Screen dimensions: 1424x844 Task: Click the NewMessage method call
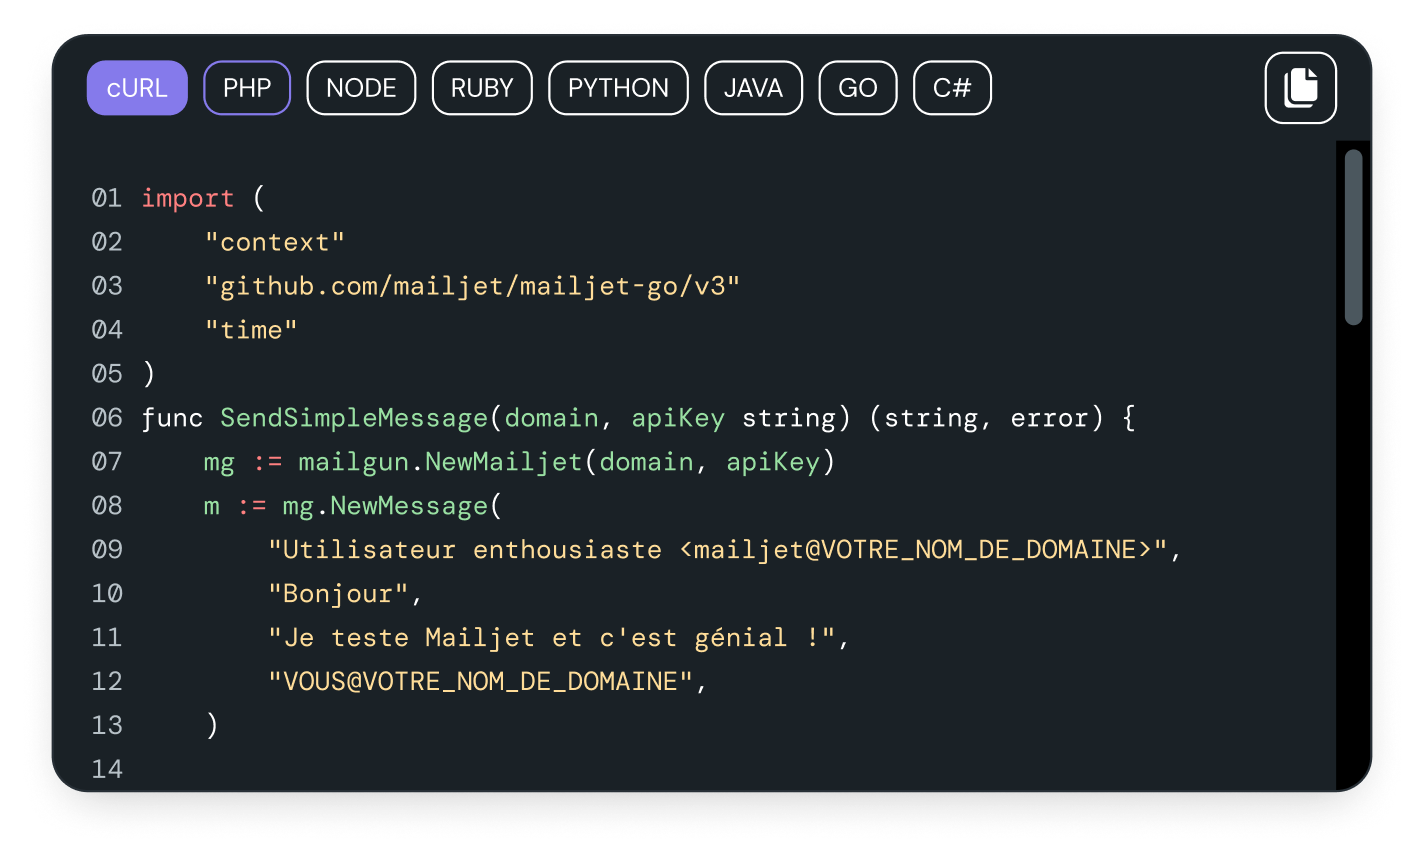pos(409,506)
